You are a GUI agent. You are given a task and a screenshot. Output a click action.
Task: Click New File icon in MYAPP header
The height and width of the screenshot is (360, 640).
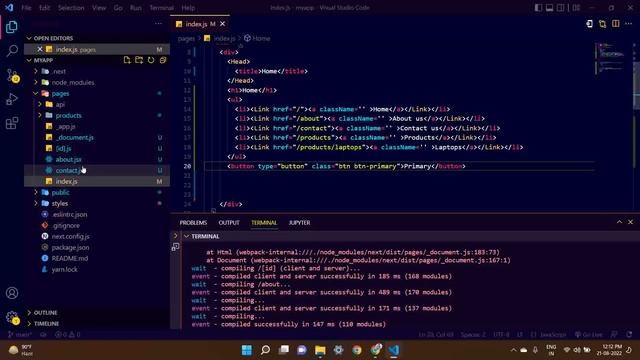[x=127, y=60]
